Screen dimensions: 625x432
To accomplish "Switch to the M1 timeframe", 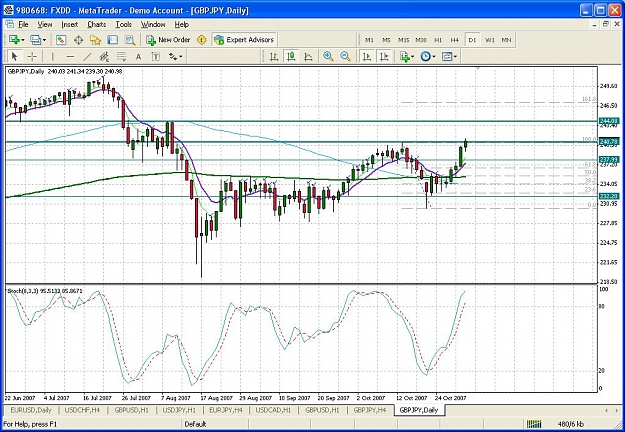I will pos(369,40).
